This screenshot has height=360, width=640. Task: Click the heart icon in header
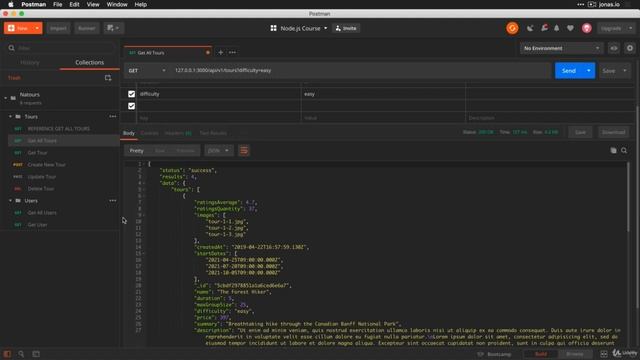[x=570, y=28]
